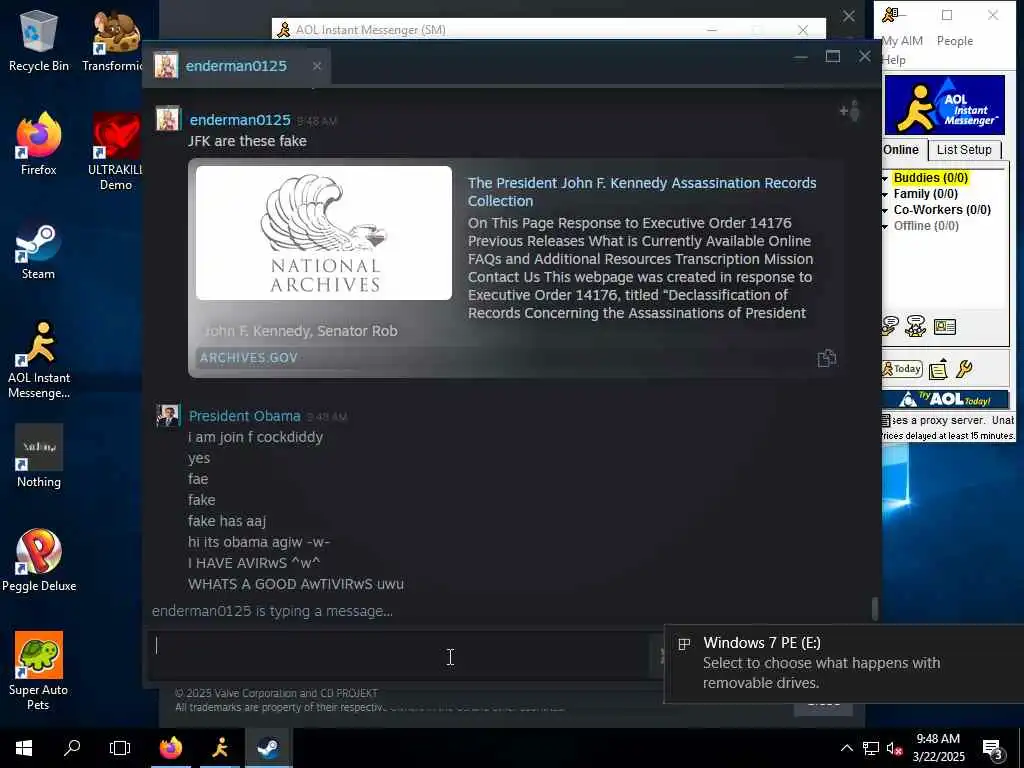The width and height of the screenshot is (1024, 768).
Task: Open the Nothing desktop shortcut
Action: pyautogui.click(x=39, y=456)
